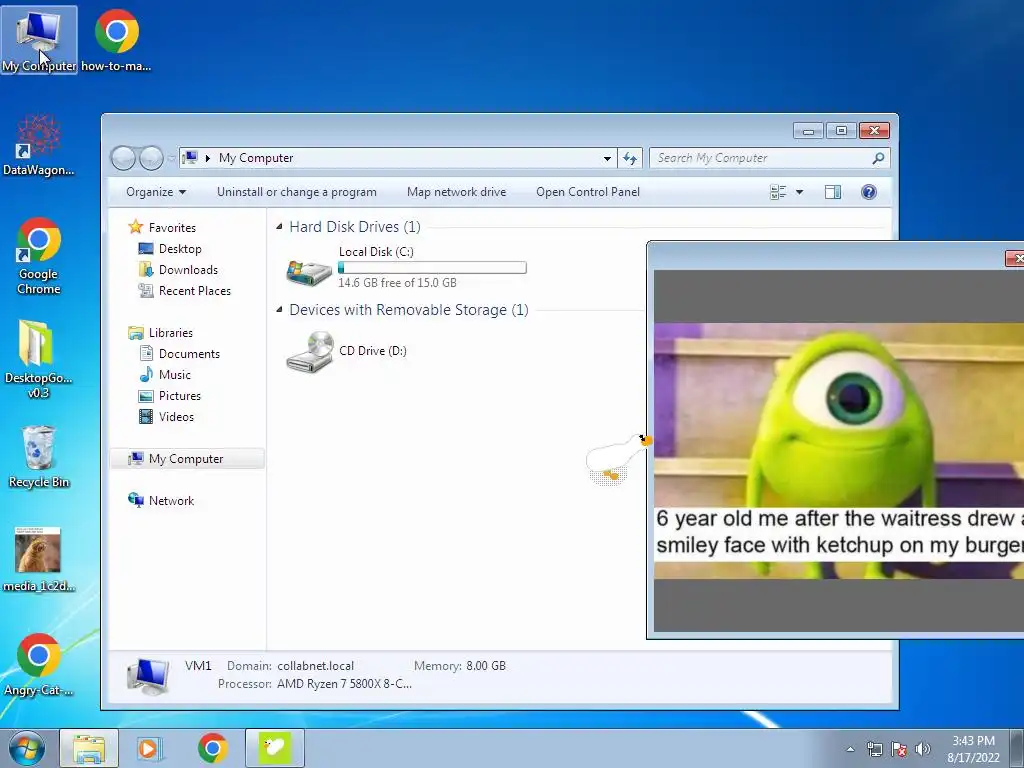Open the volume speaker tray icon
The image size is (1024, 768).
923,749
